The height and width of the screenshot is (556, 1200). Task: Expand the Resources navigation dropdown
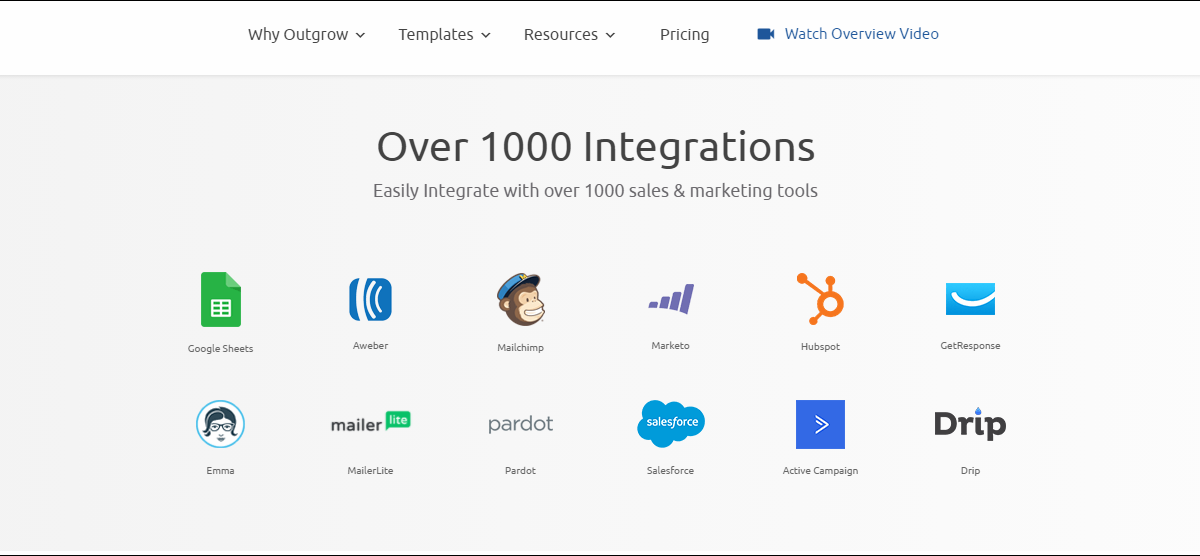pos(569,34)
